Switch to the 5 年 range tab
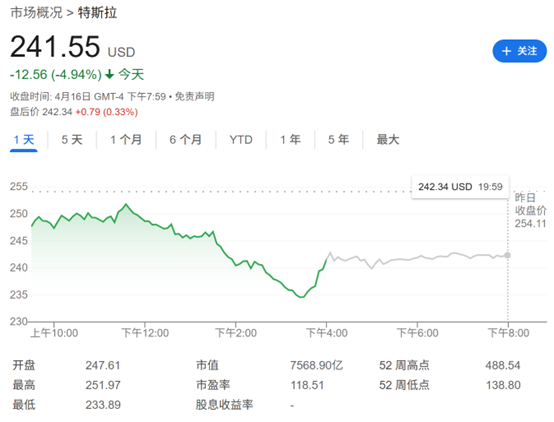This screenshot has width=554, height=422. click(x=338, y=140)
